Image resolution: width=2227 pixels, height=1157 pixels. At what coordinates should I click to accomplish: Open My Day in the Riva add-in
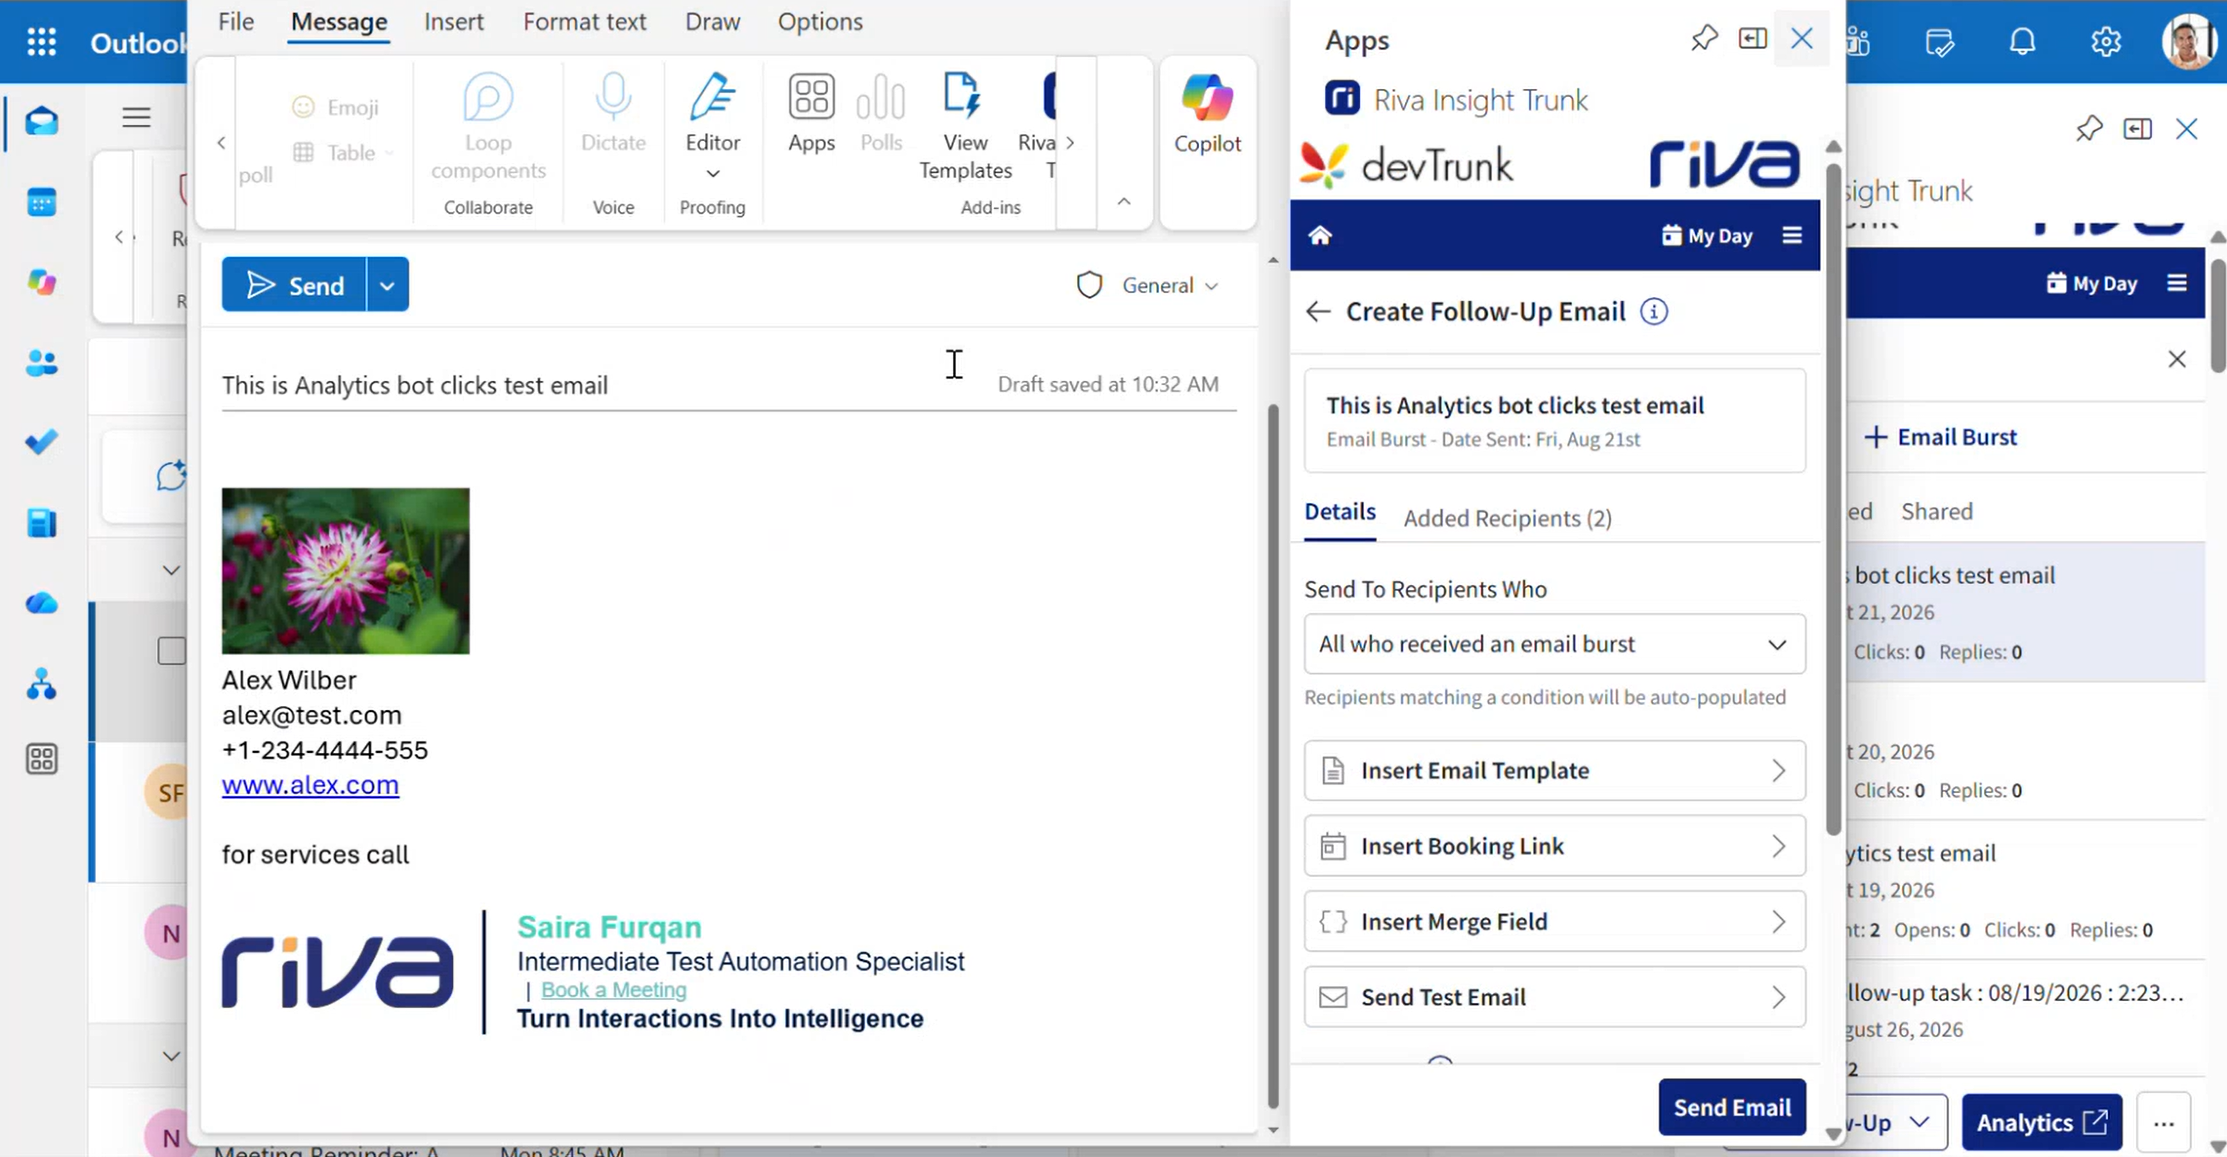[1707, 236]
